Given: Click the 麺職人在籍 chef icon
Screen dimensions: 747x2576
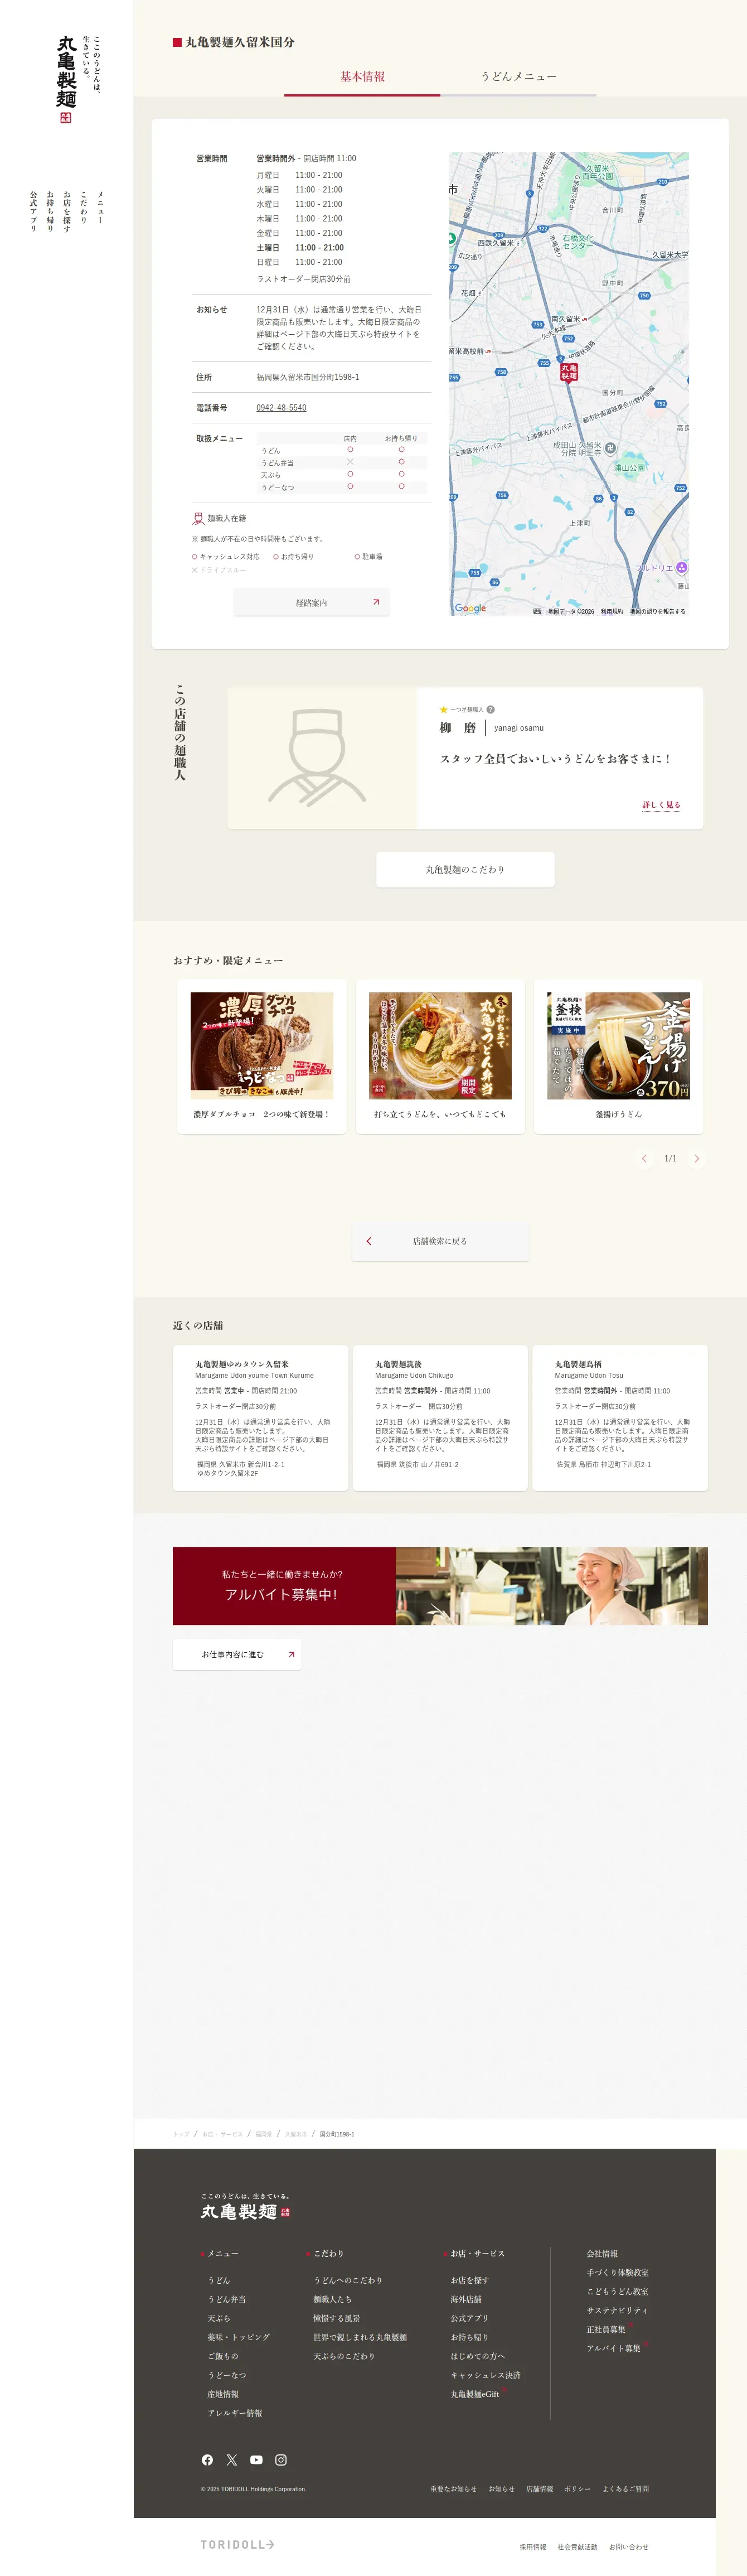Looking at the screenshot, I should 198,518.
